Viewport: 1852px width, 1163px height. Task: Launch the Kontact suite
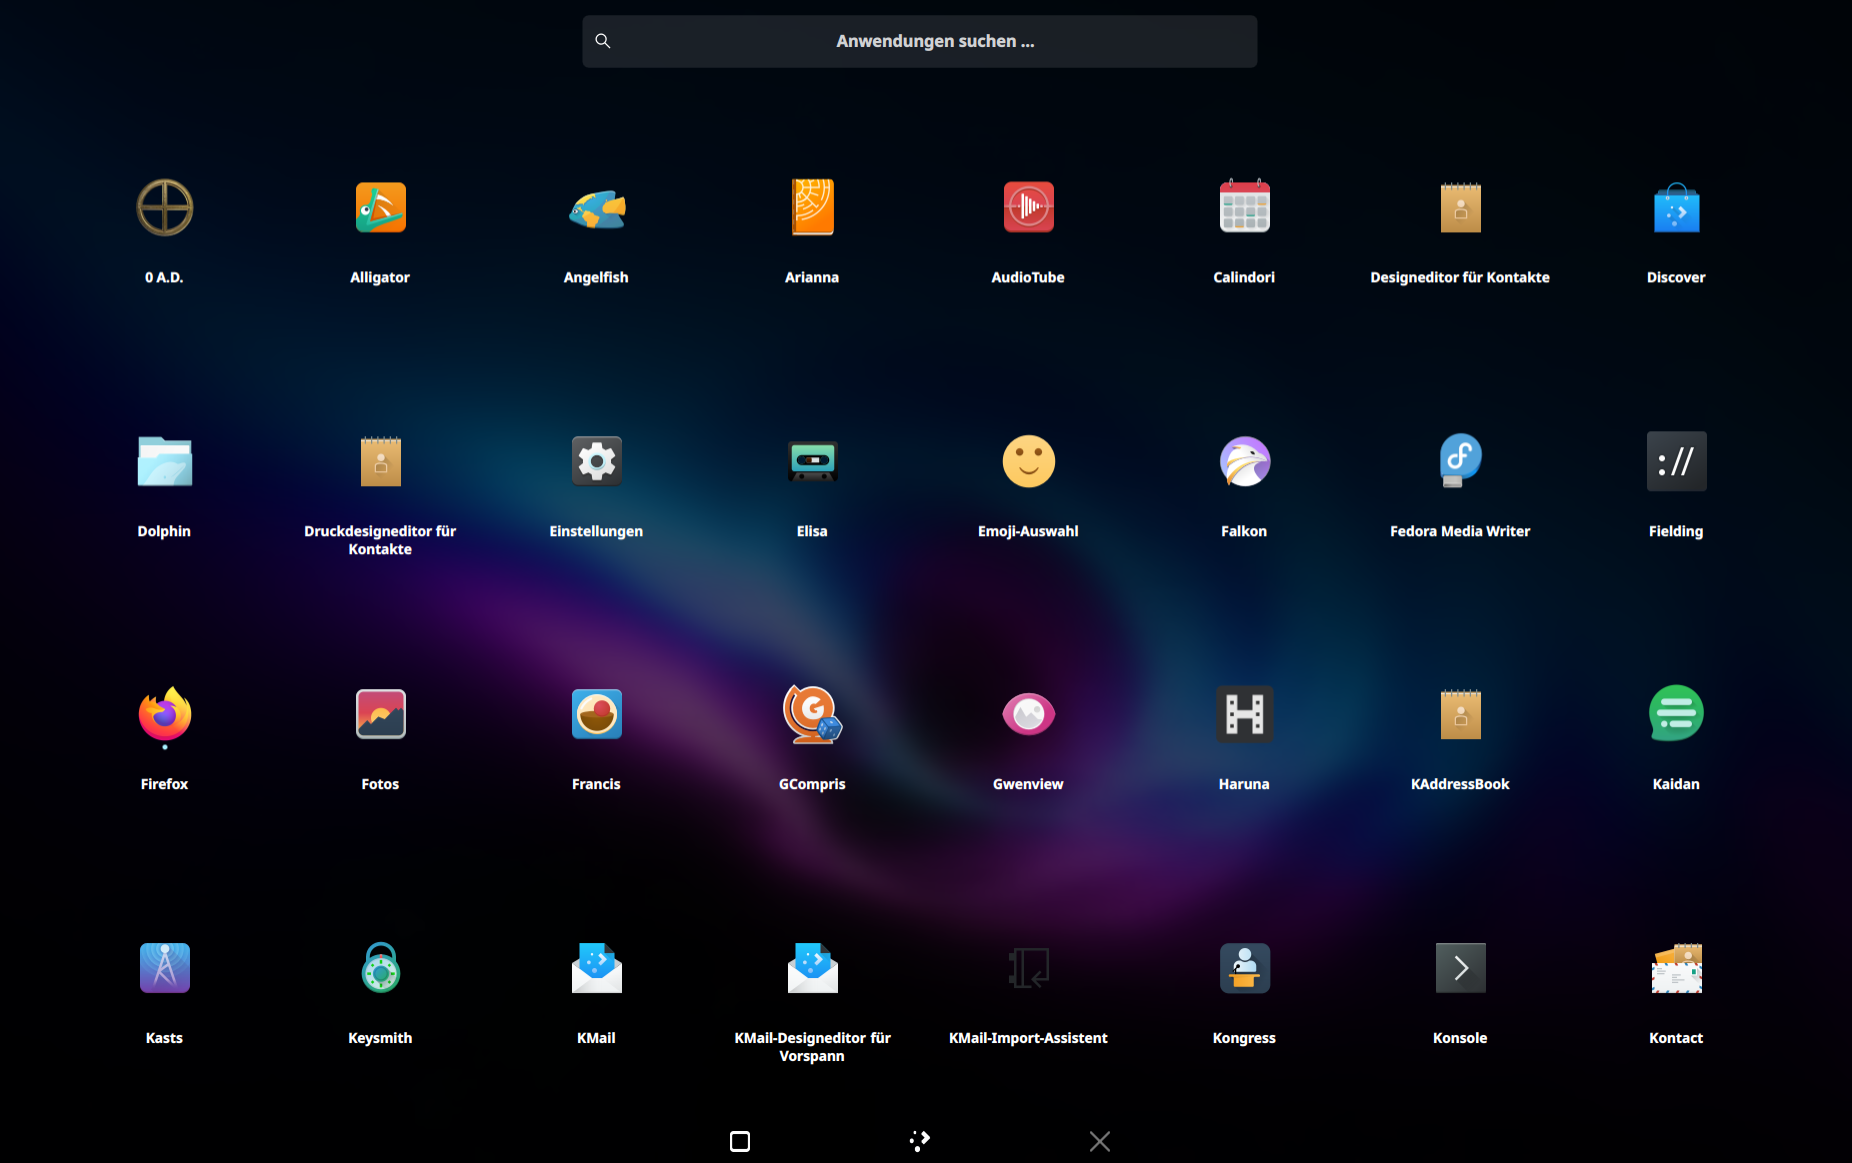tap(1677, 968)
